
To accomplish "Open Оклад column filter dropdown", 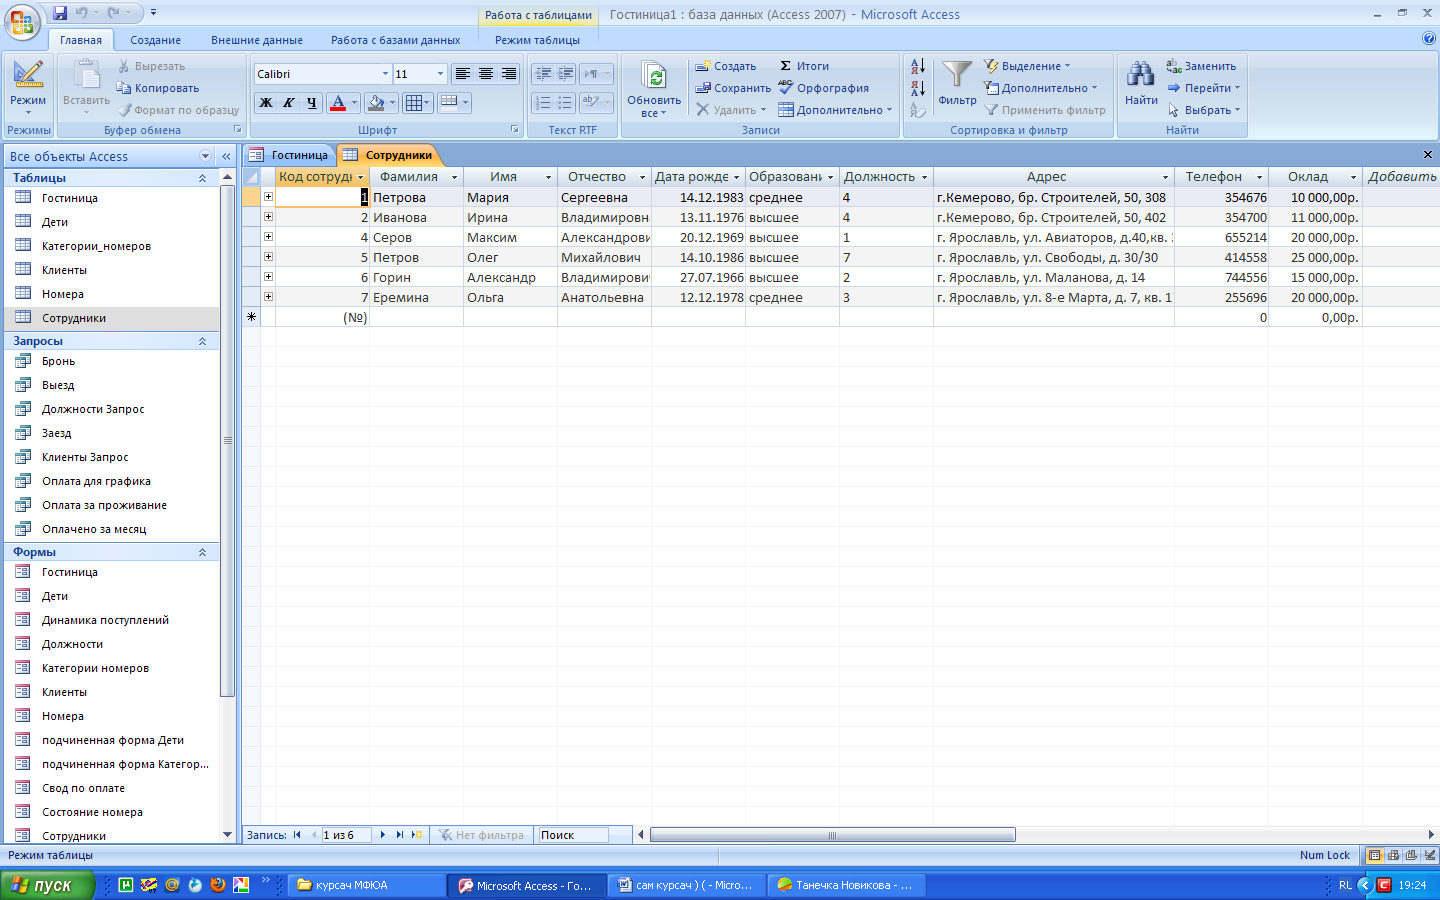I will [x=1353, y=177].
